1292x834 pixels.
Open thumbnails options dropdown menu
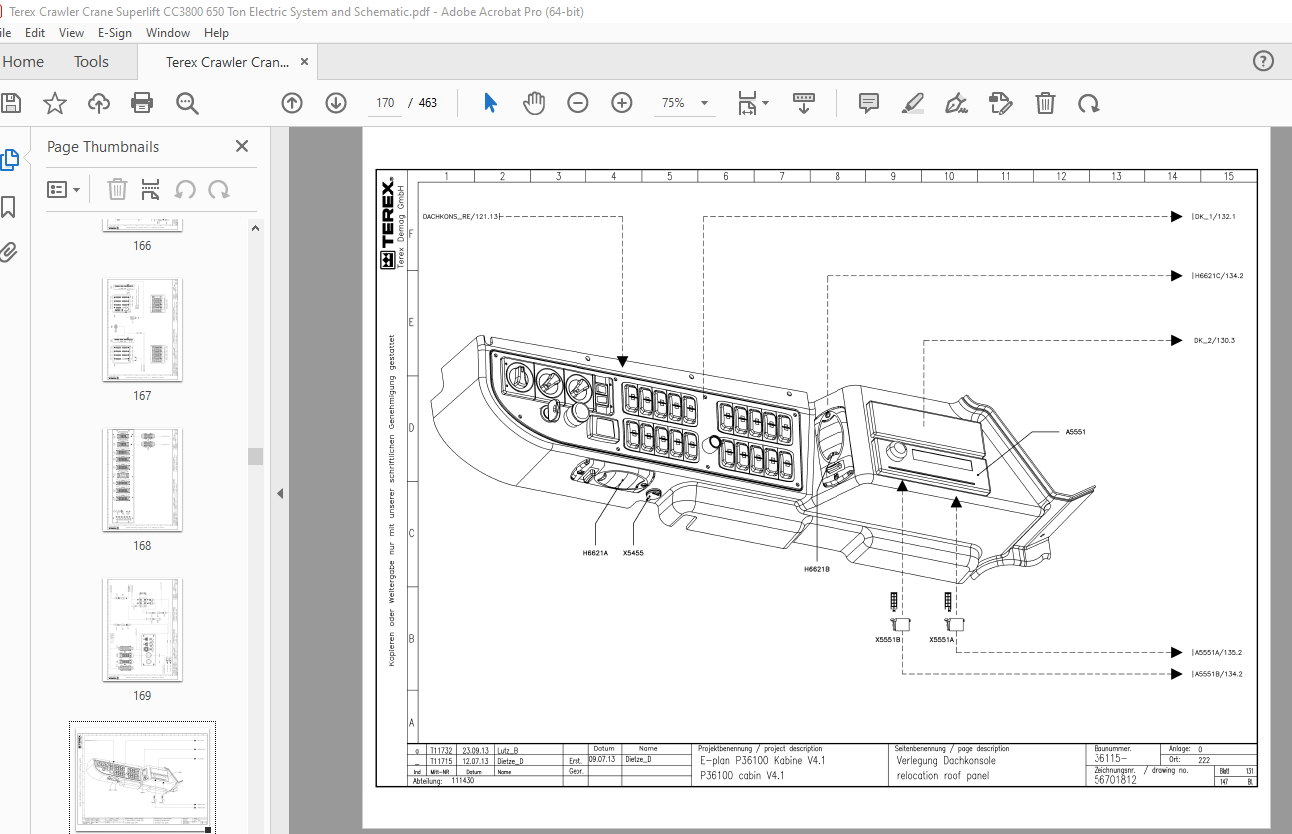point(64,189)
